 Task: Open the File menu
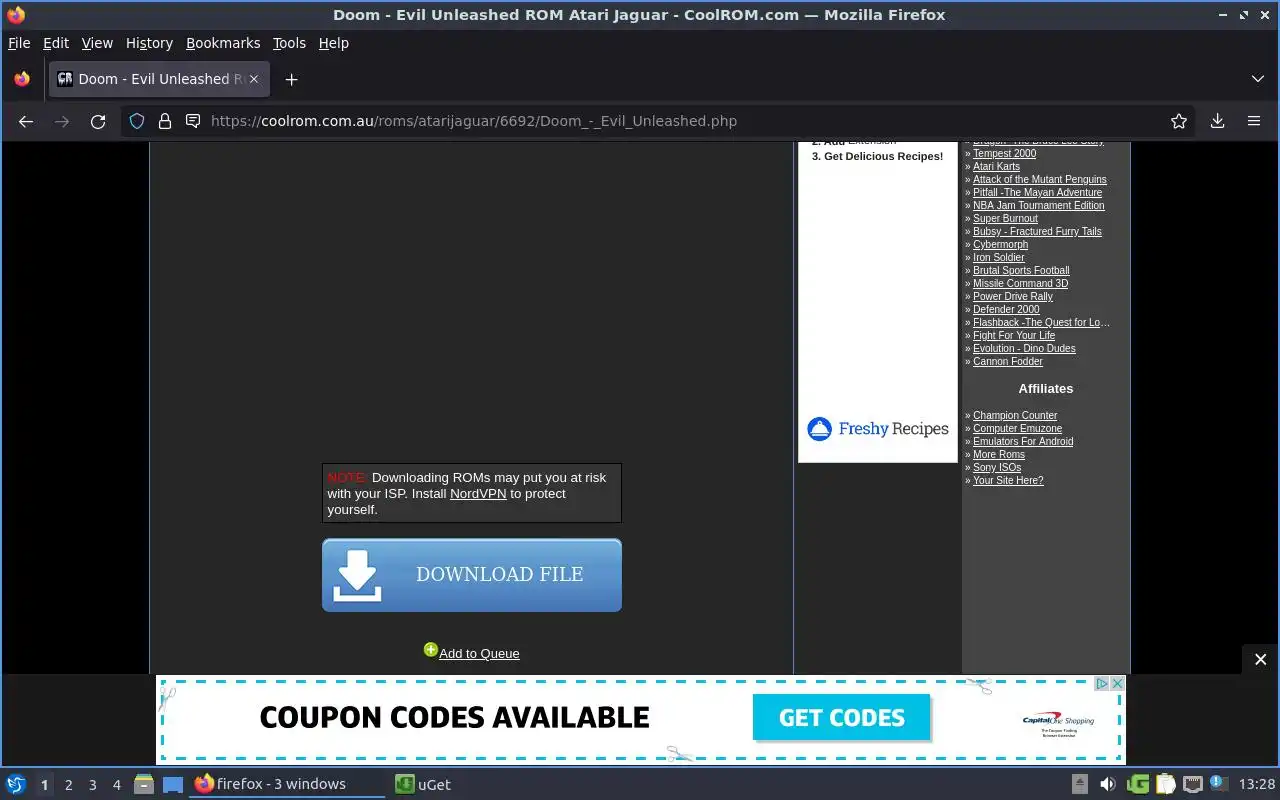[x=19, y=43]
